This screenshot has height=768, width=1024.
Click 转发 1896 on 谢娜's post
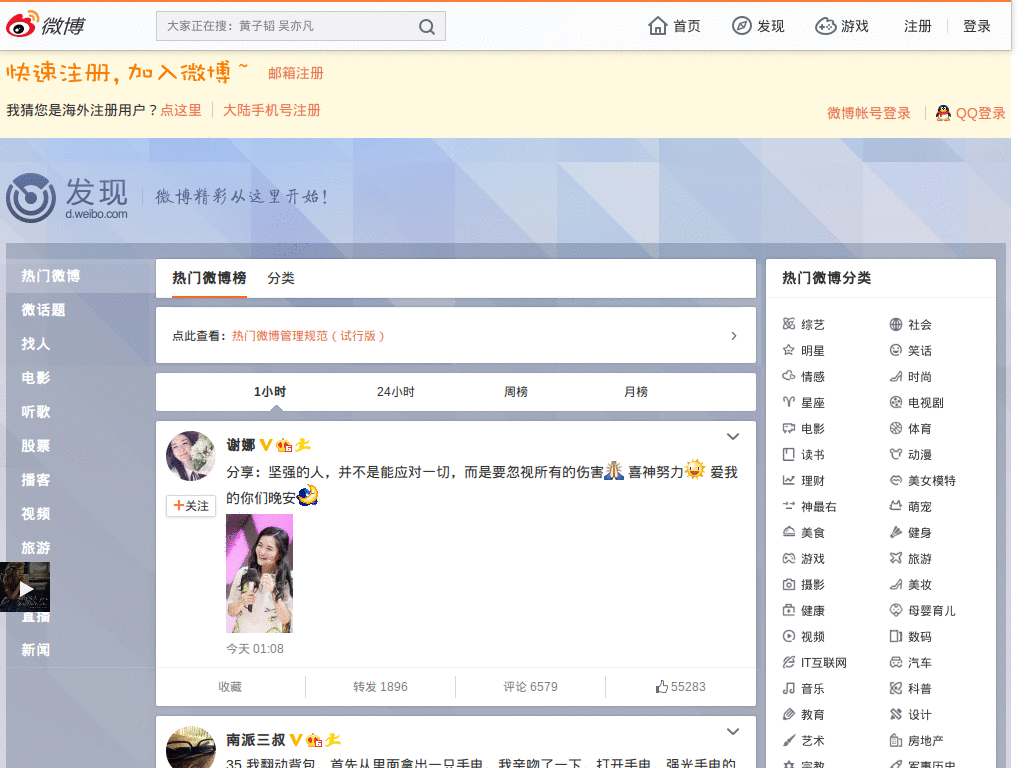point(380,687)
